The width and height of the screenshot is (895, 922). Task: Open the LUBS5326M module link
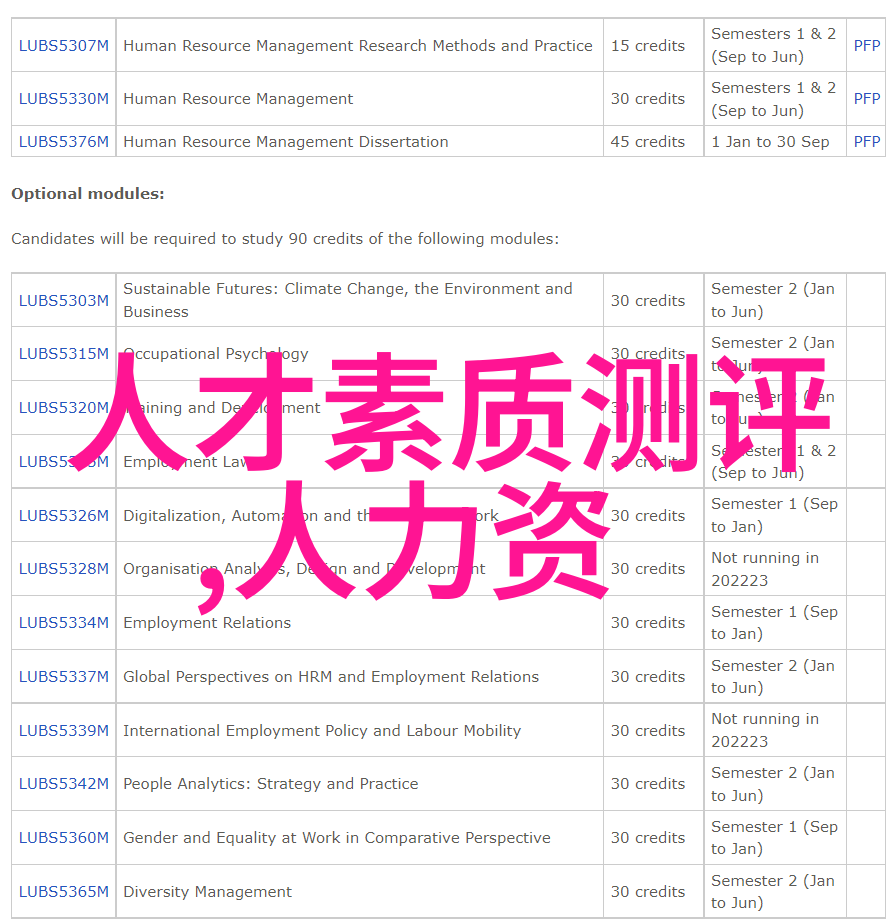click(x=64, y=516)
